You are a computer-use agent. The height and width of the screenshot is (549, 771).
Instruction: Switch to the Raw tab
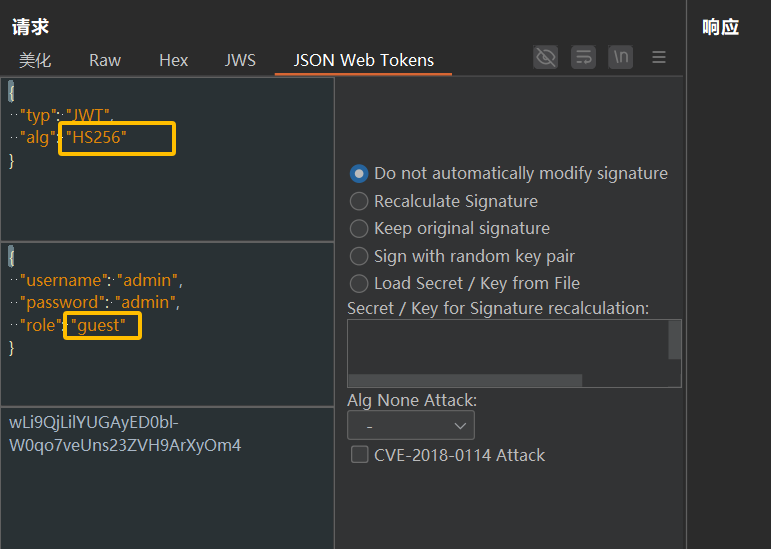click(x=105, y=60)
